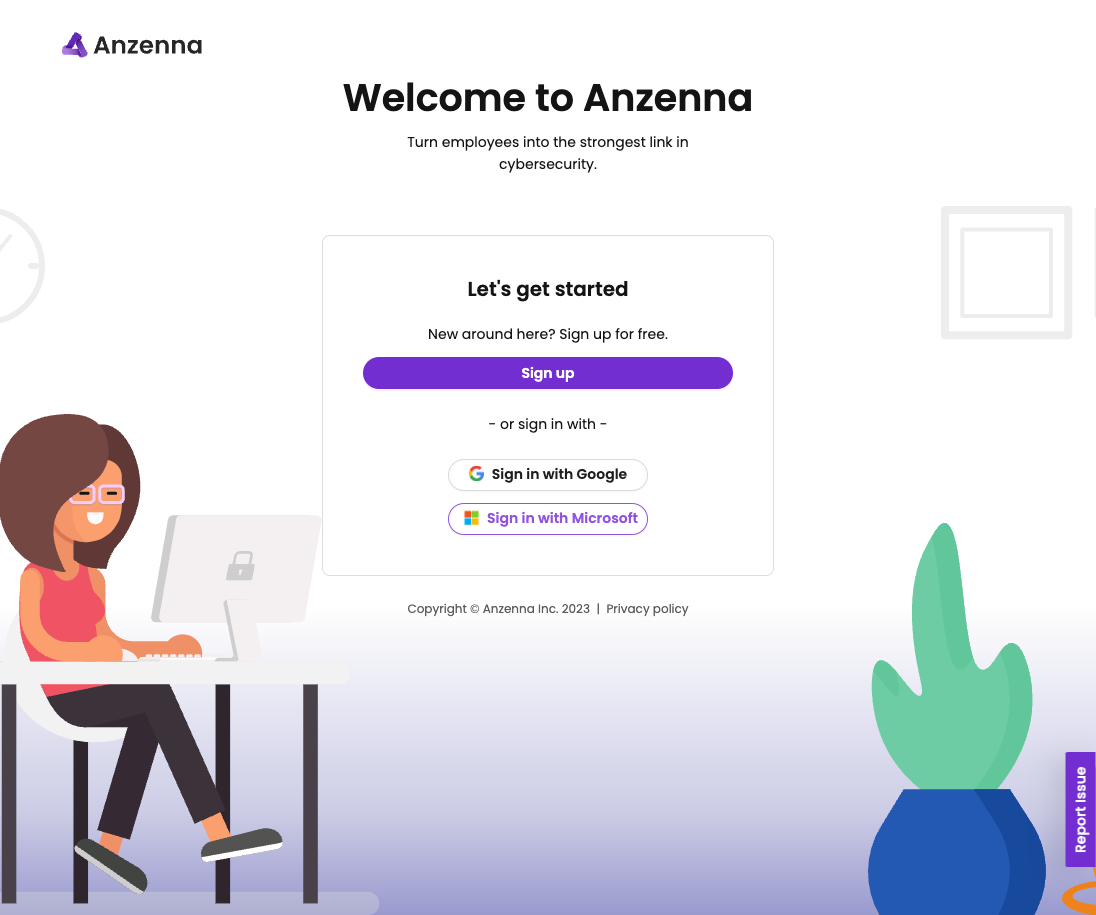Click the 'or sign in with' divider text
Viewport: 1096px width, 915px height.
[548, 424]
